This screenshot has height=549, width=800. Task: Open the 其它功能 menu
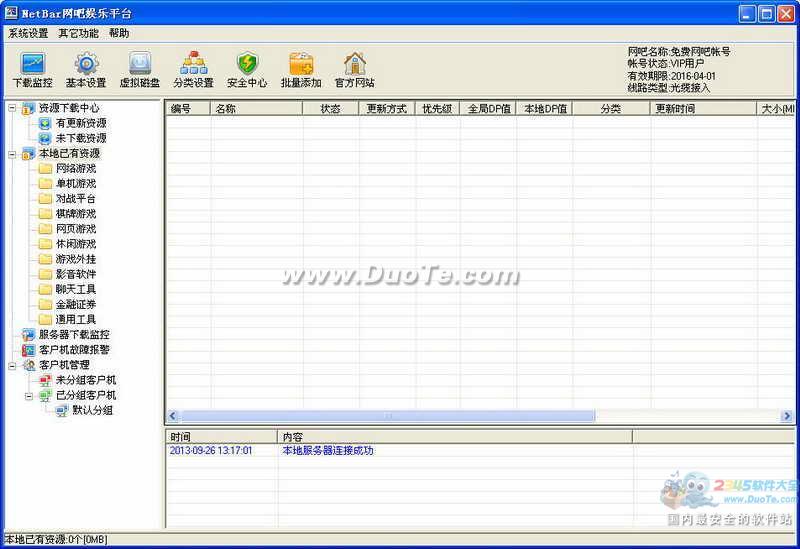point(79,33)
